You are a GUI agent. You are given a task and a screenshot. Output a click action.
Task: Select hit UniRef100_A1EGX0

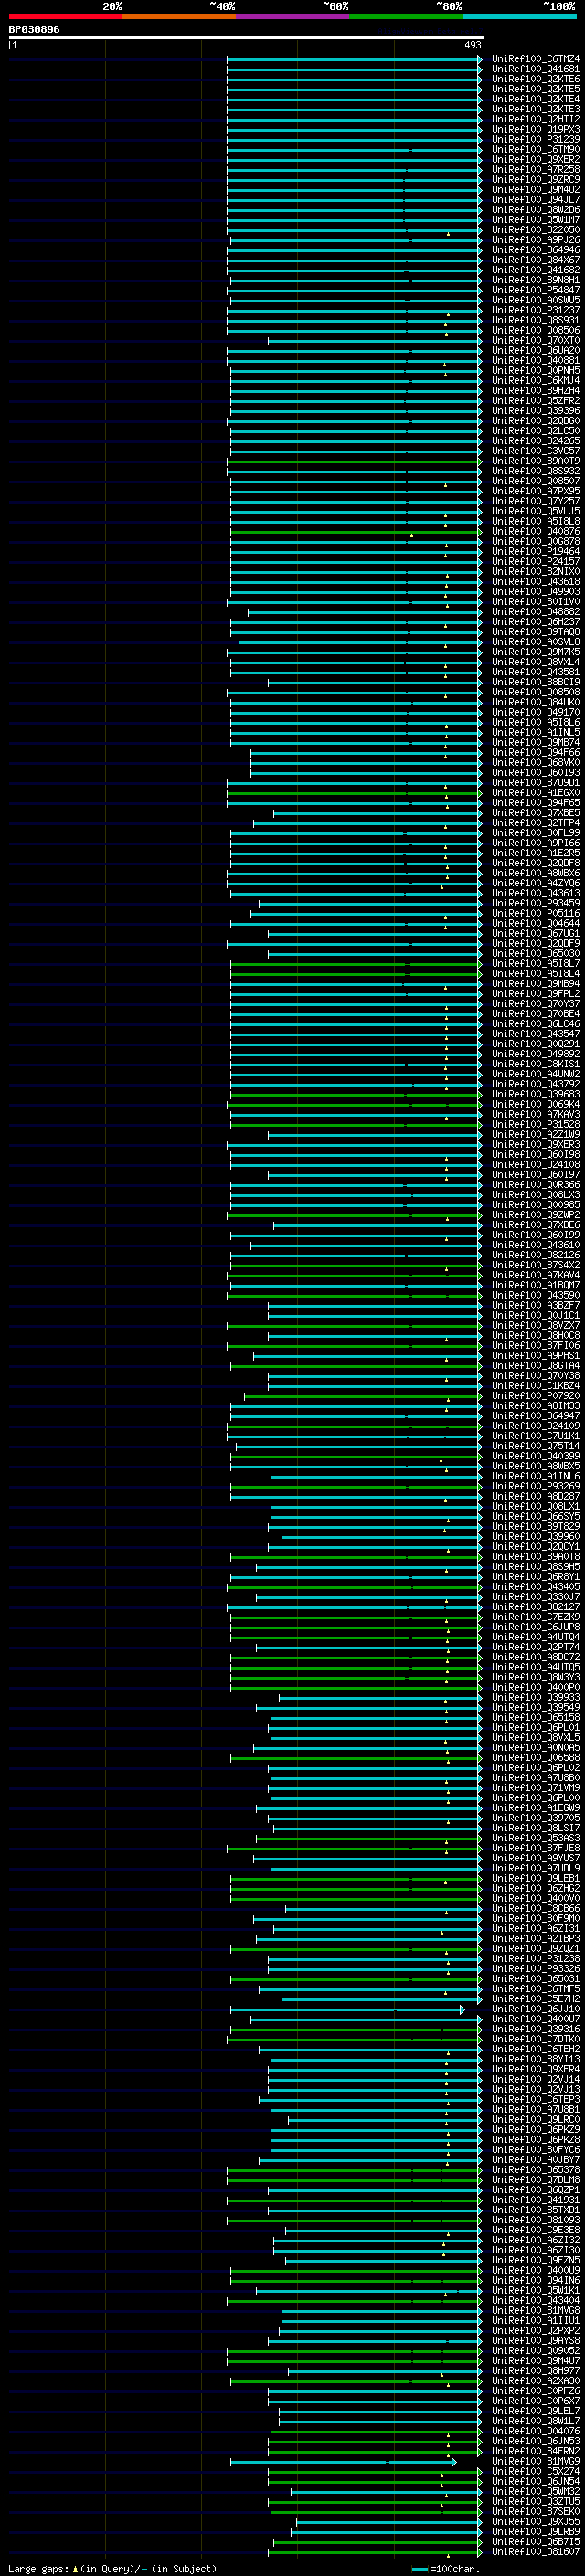[x=536, y=793]
